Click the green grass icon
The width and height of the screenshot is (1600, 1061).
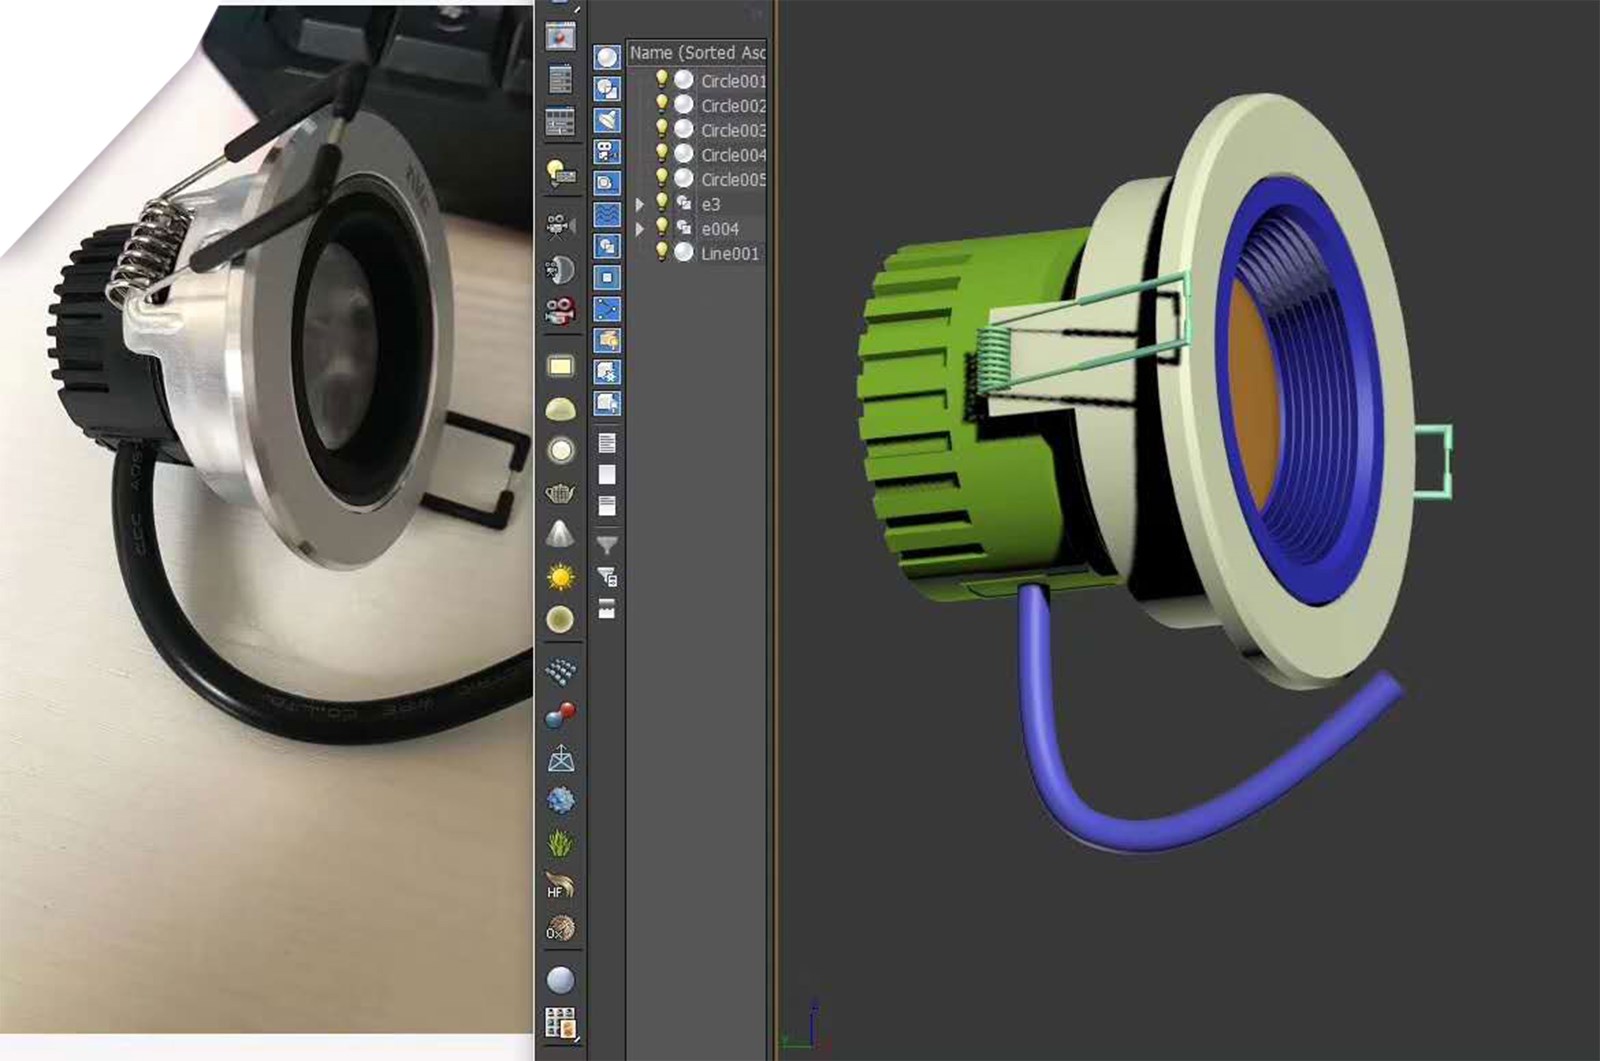pos(561,843)
